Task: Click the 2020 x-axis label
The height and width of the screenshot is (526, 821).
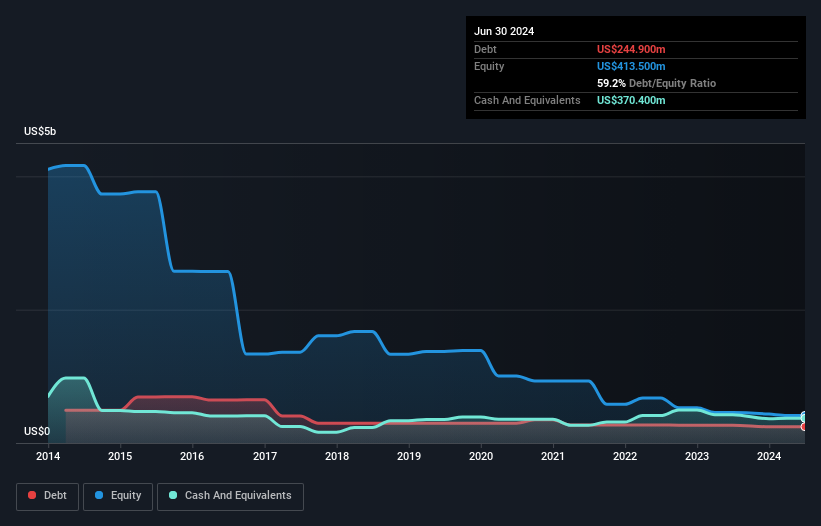Action: coord(481,456)
